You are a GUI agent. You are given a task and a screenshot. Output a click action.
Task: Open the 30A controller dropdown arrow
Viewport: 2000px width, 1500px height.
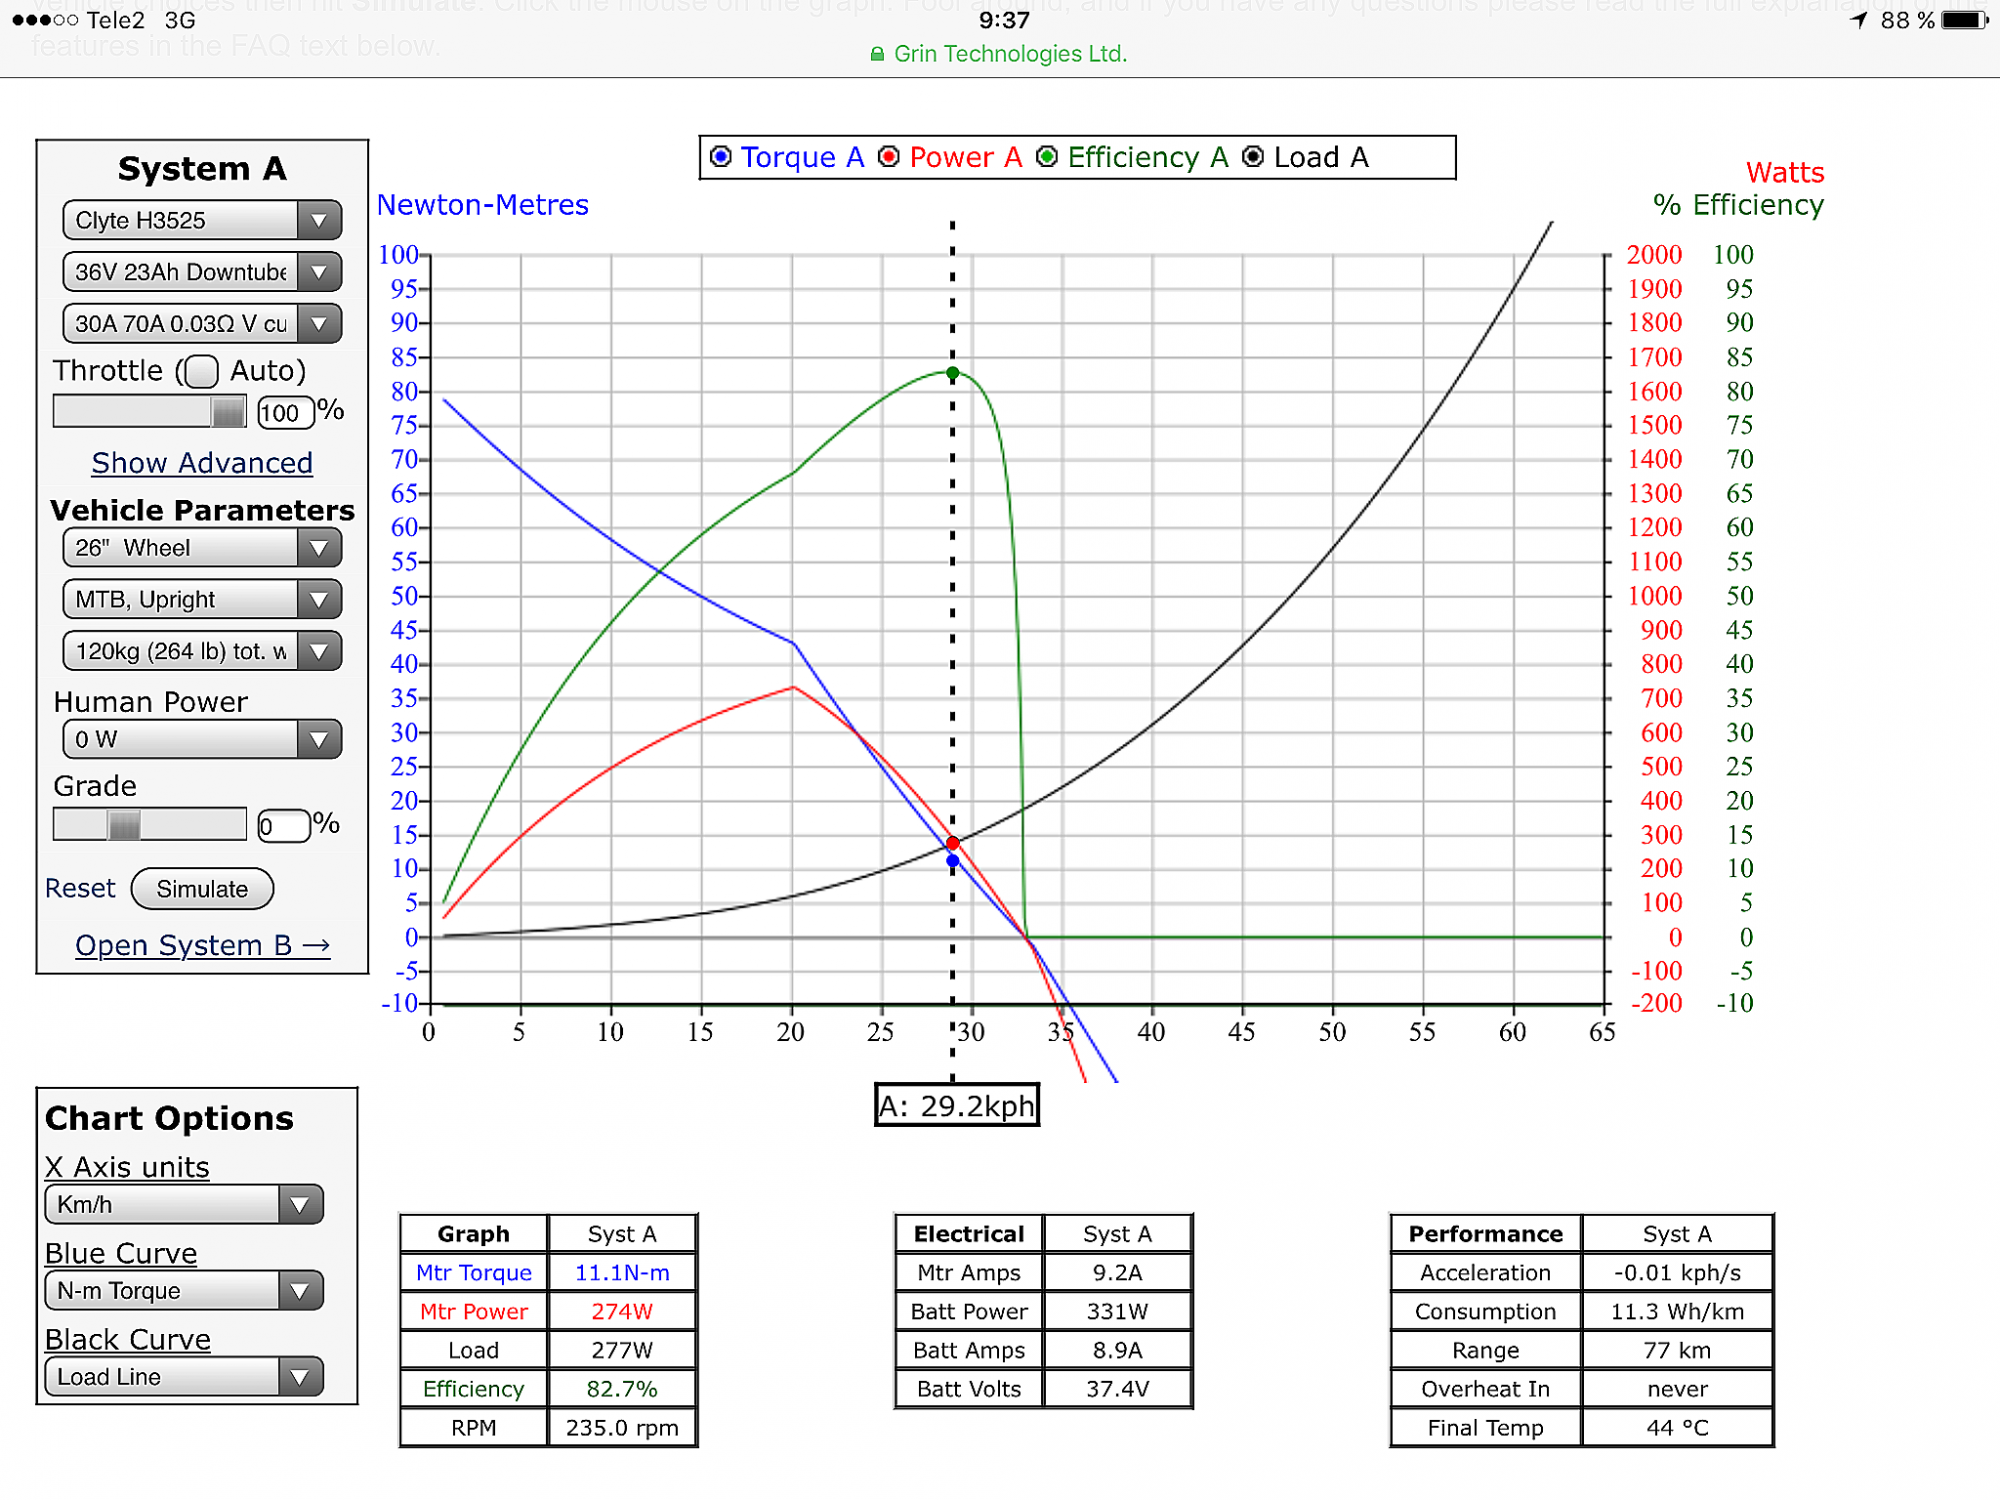click(x=319, y=324)
